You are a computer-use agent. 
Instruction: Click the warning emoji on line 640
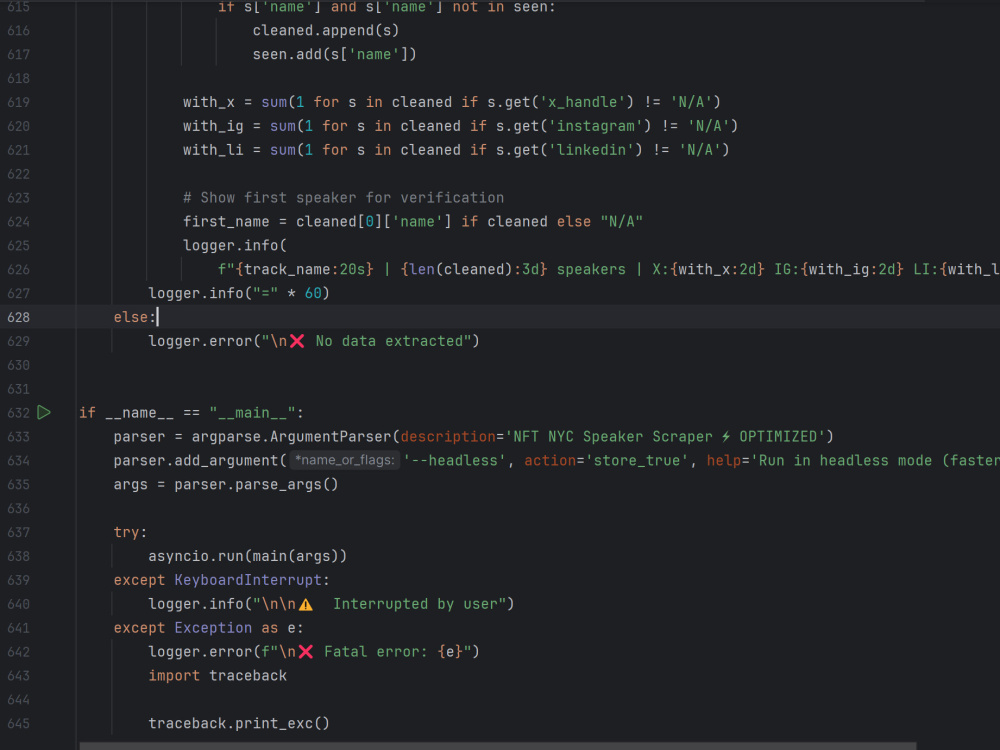pyautogui.click(x=305, y=605)
